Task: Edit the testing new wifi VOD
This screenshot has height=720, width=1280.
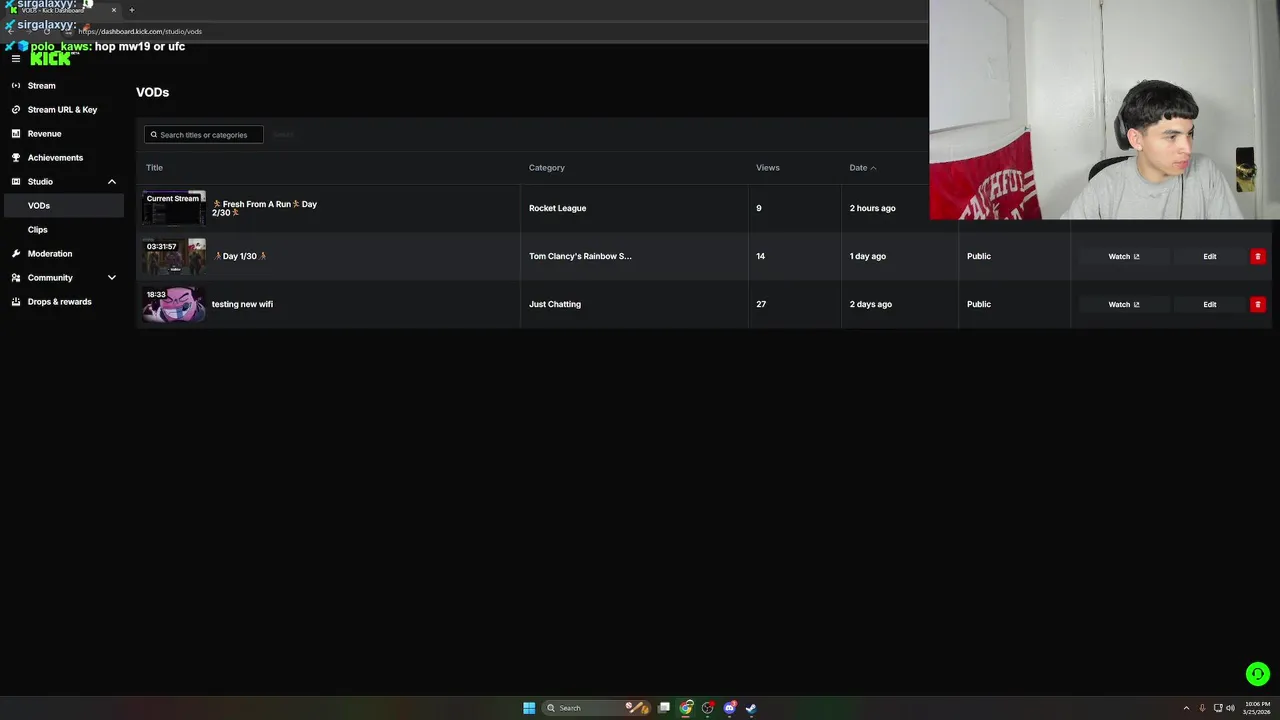Action: pyautogui.click(x=1210, y=305)
